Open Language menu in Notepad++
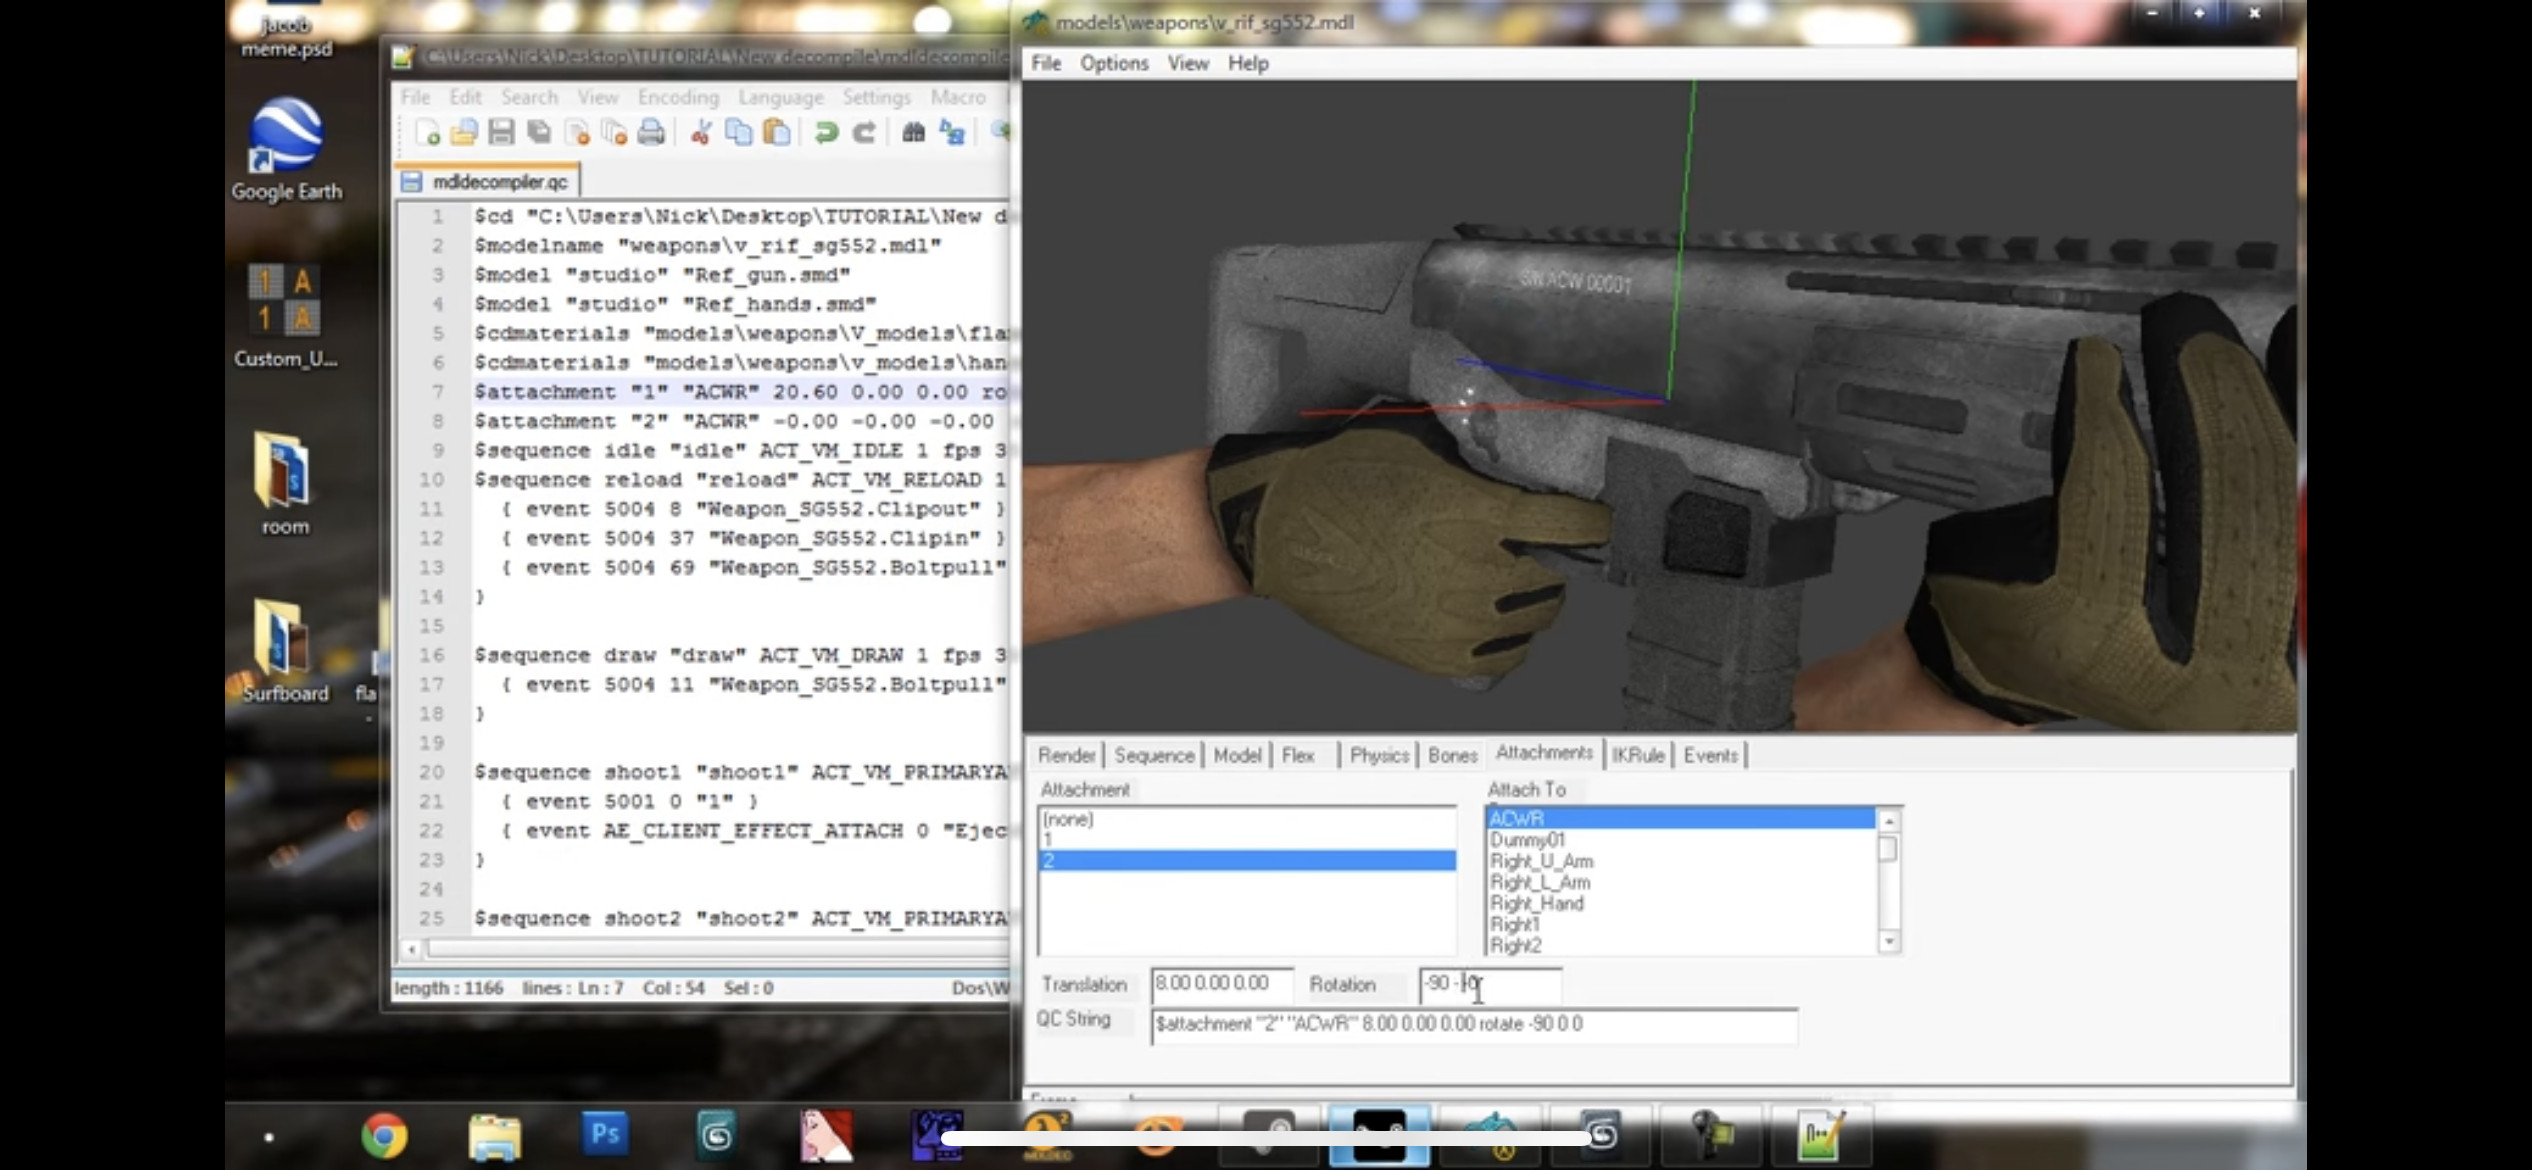2532x1170 pixels. tap(781, 97)
